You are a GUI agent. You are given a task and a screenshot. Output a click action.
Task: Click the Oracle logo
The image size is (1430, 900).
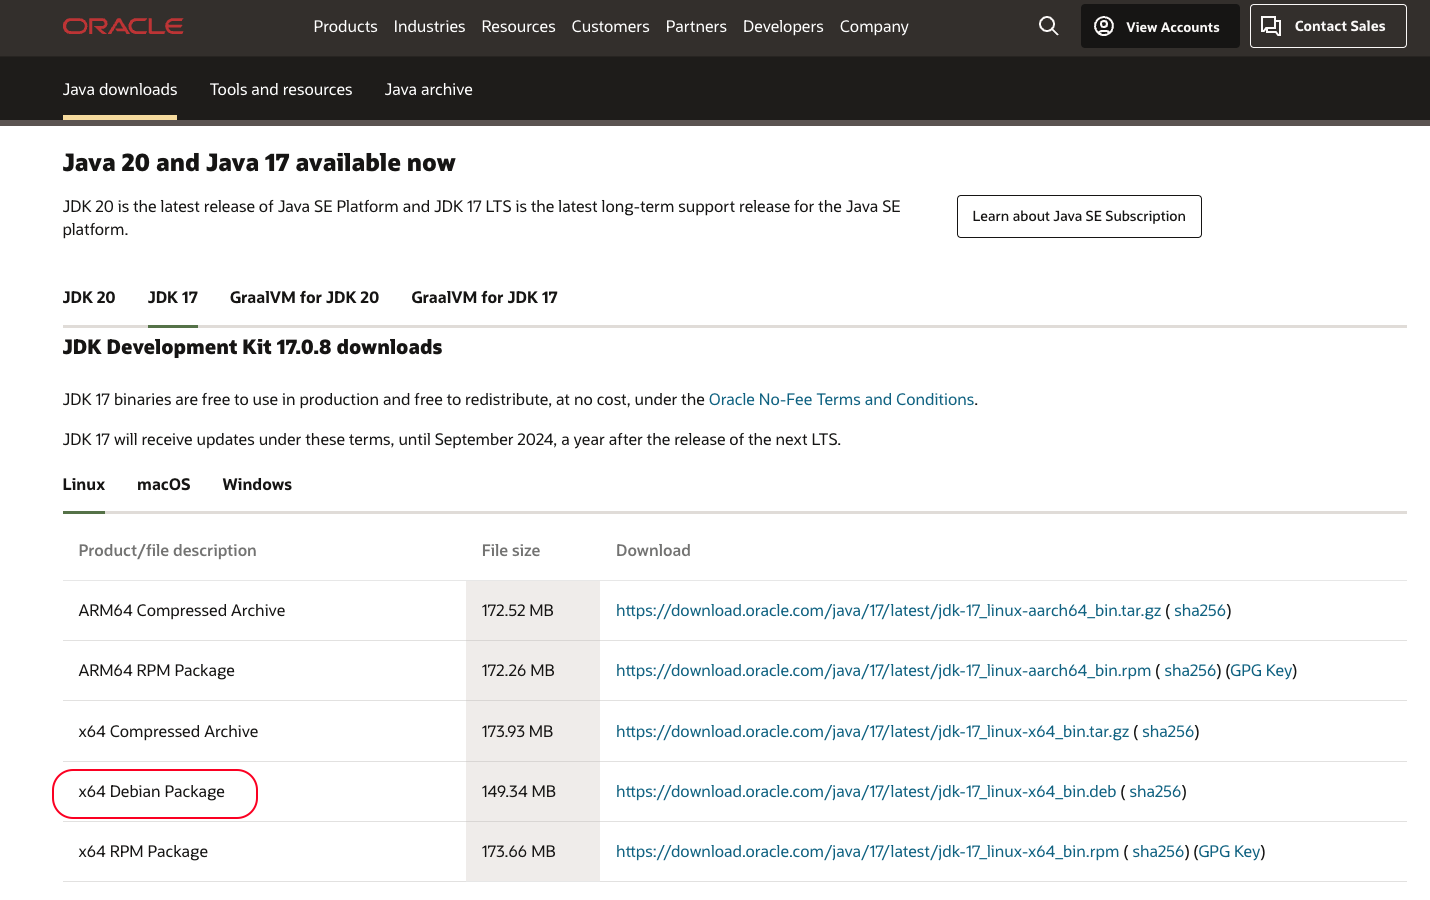tap(123, 26)
